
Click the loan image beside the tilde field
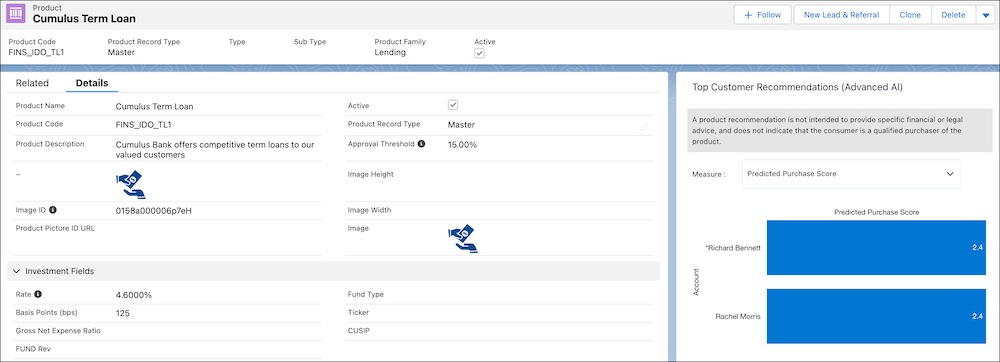click(x=131, y=185)
